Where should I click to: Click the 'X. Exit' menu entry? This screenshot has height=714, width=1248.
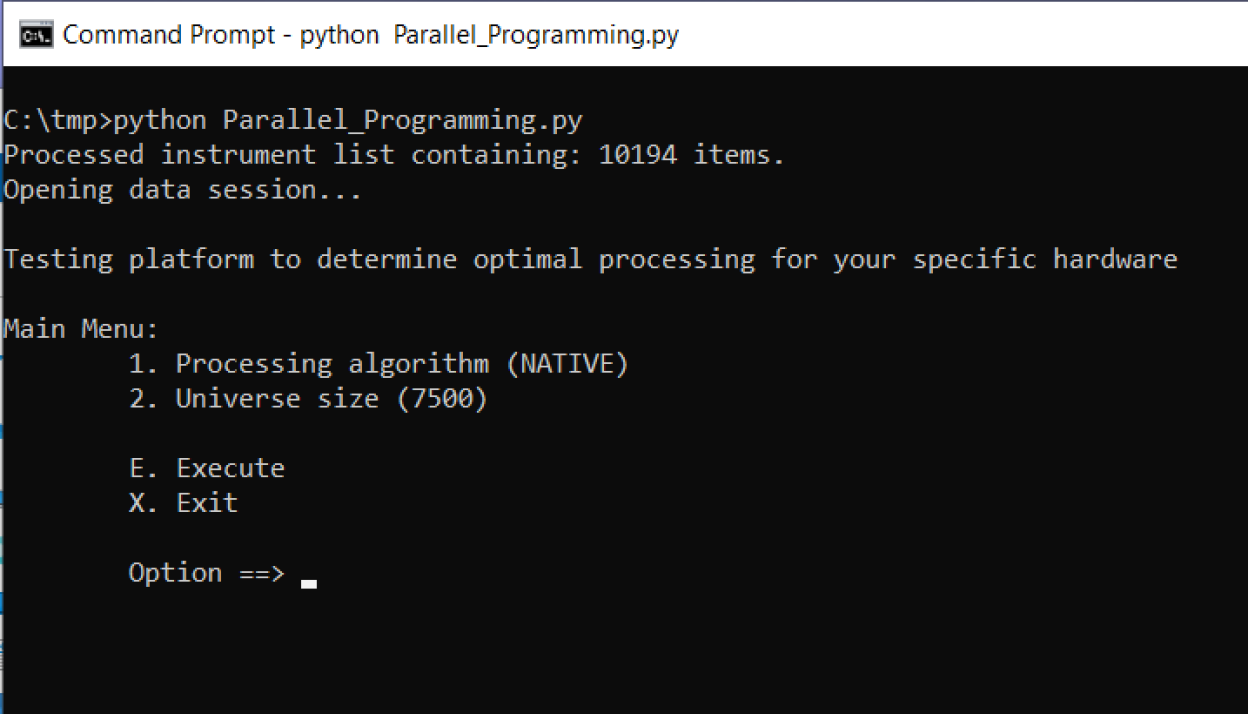click(184, 502)
